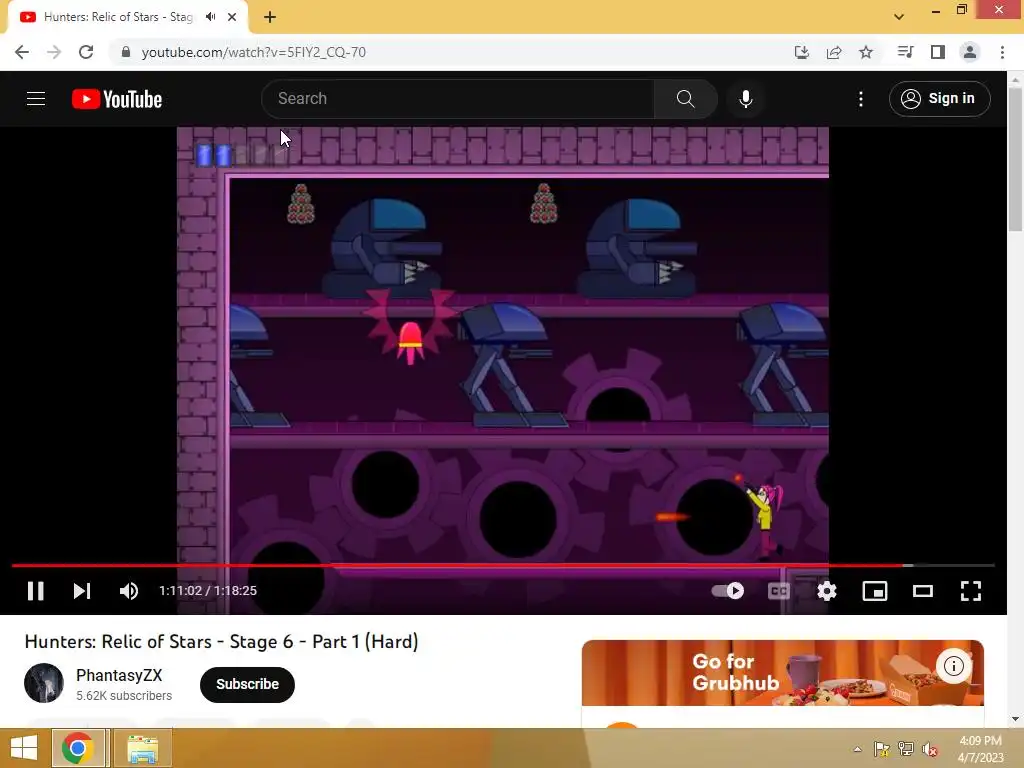This screenshot has width=1024, height=768.
Task: Open the Go for Grubhub ad
Action: point(782,673)
